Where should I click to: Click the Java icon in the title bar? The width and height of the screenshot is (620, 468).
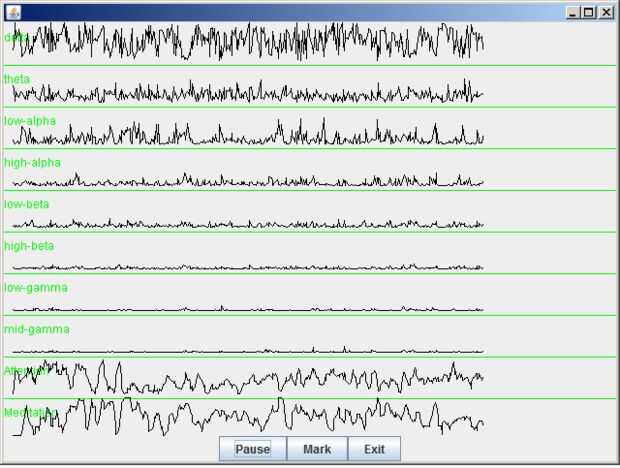pos(13,13)
